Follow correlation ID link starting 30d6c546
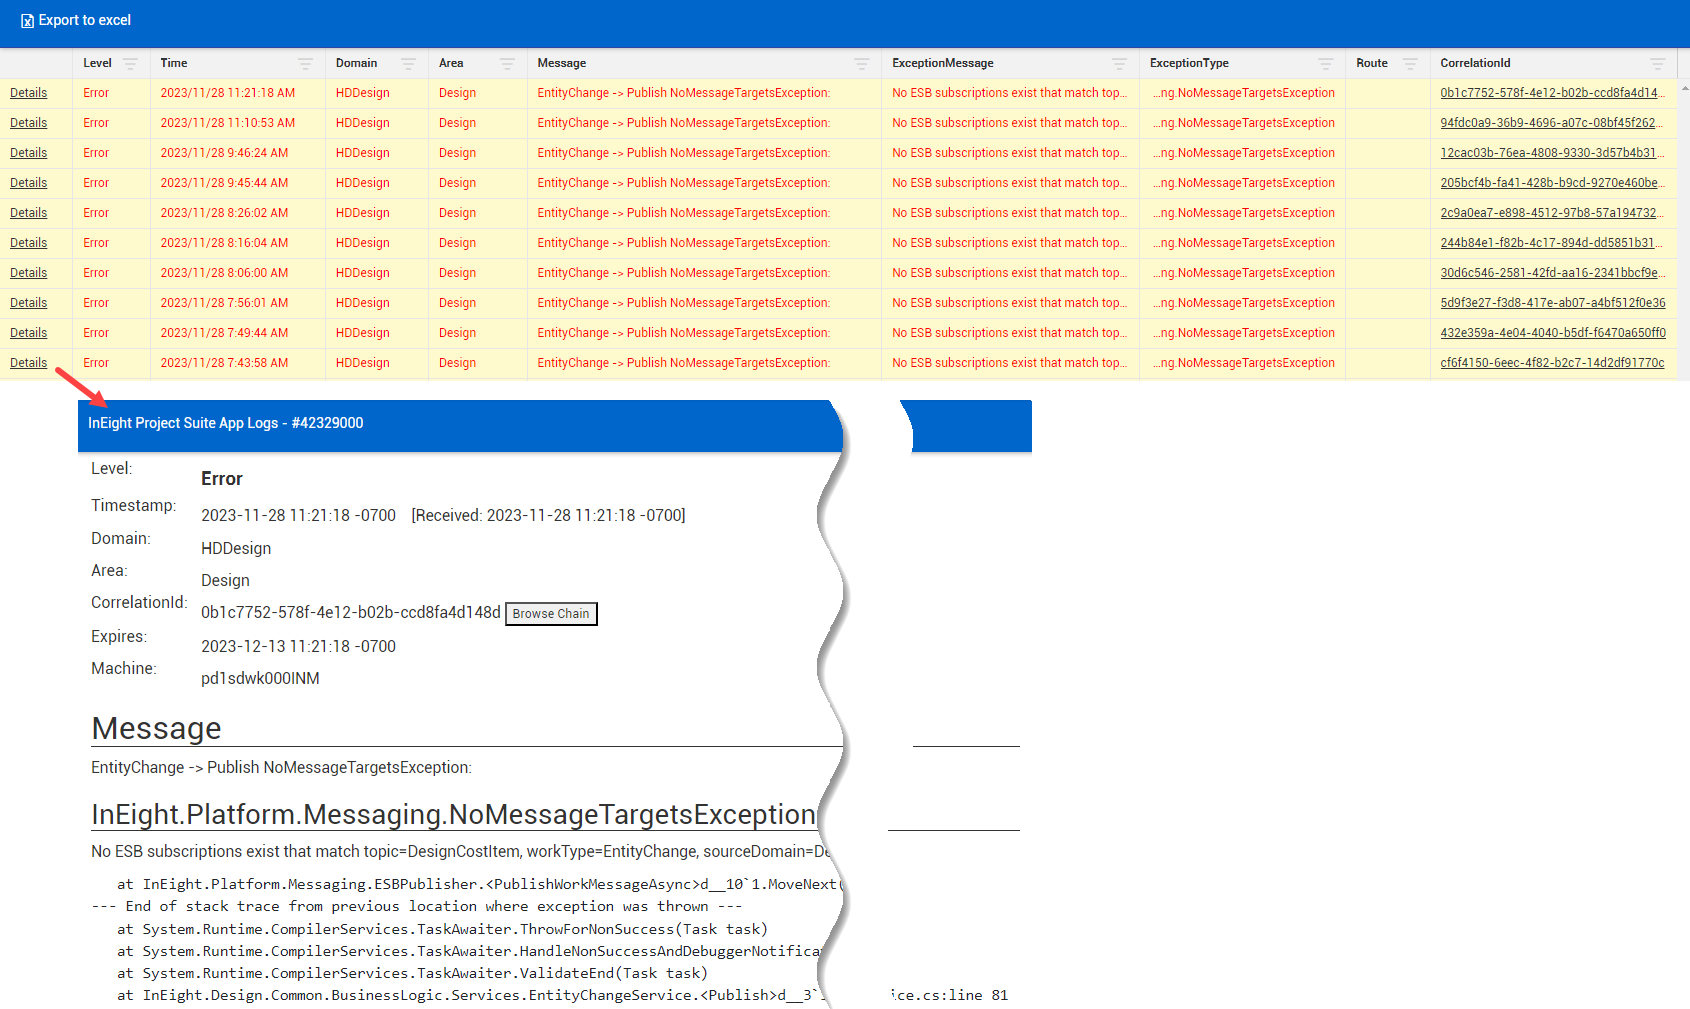Screen dimensions: 1690x1009 tap(1552, 273)
